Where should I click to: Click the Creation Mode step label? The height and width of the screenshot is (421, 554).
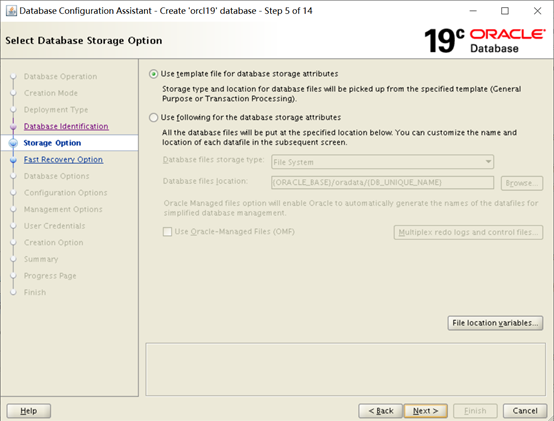(x=51, y=93)
